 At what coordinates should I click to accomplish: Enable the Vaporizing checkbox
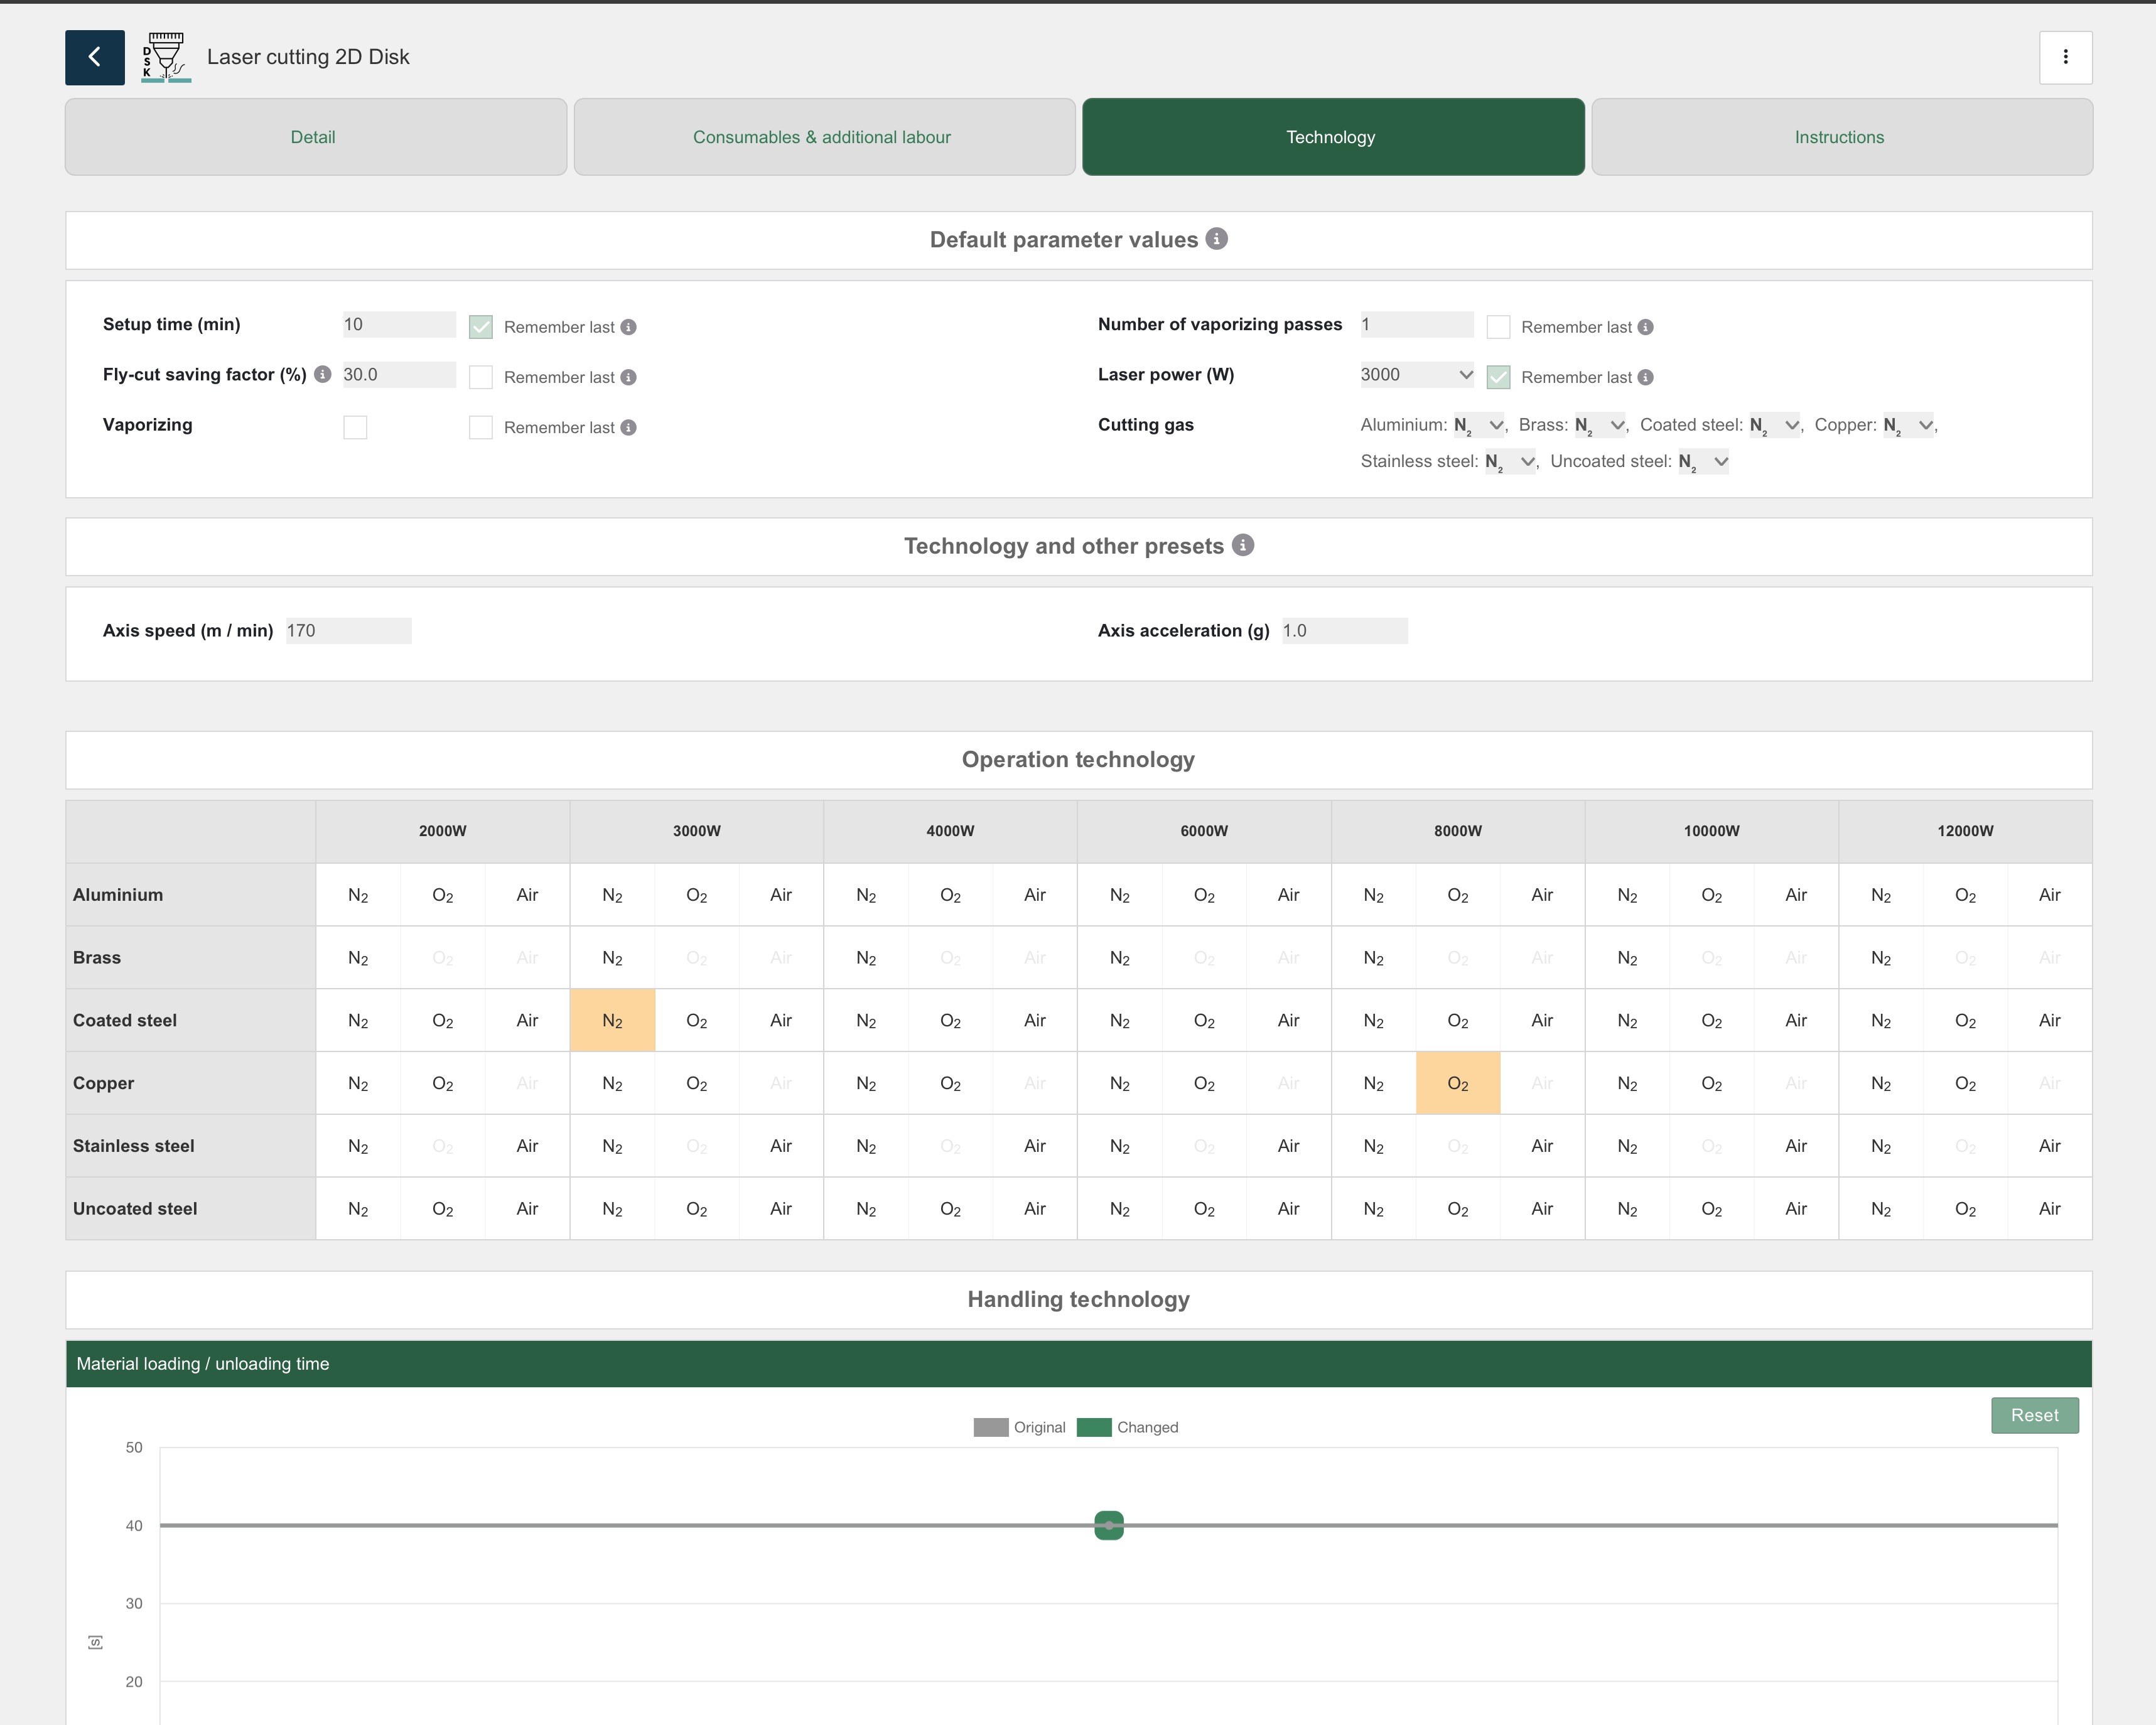(355, 427)
